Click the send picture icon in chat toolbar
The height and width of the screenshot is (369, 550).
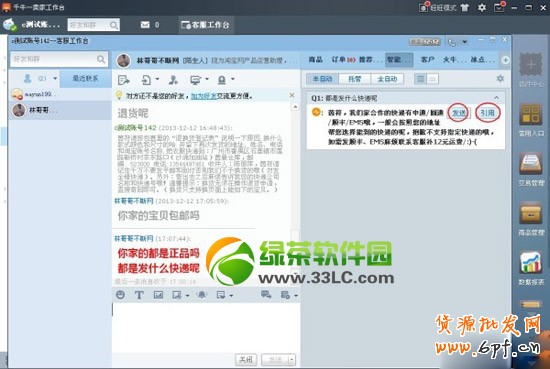coord(158,295)
